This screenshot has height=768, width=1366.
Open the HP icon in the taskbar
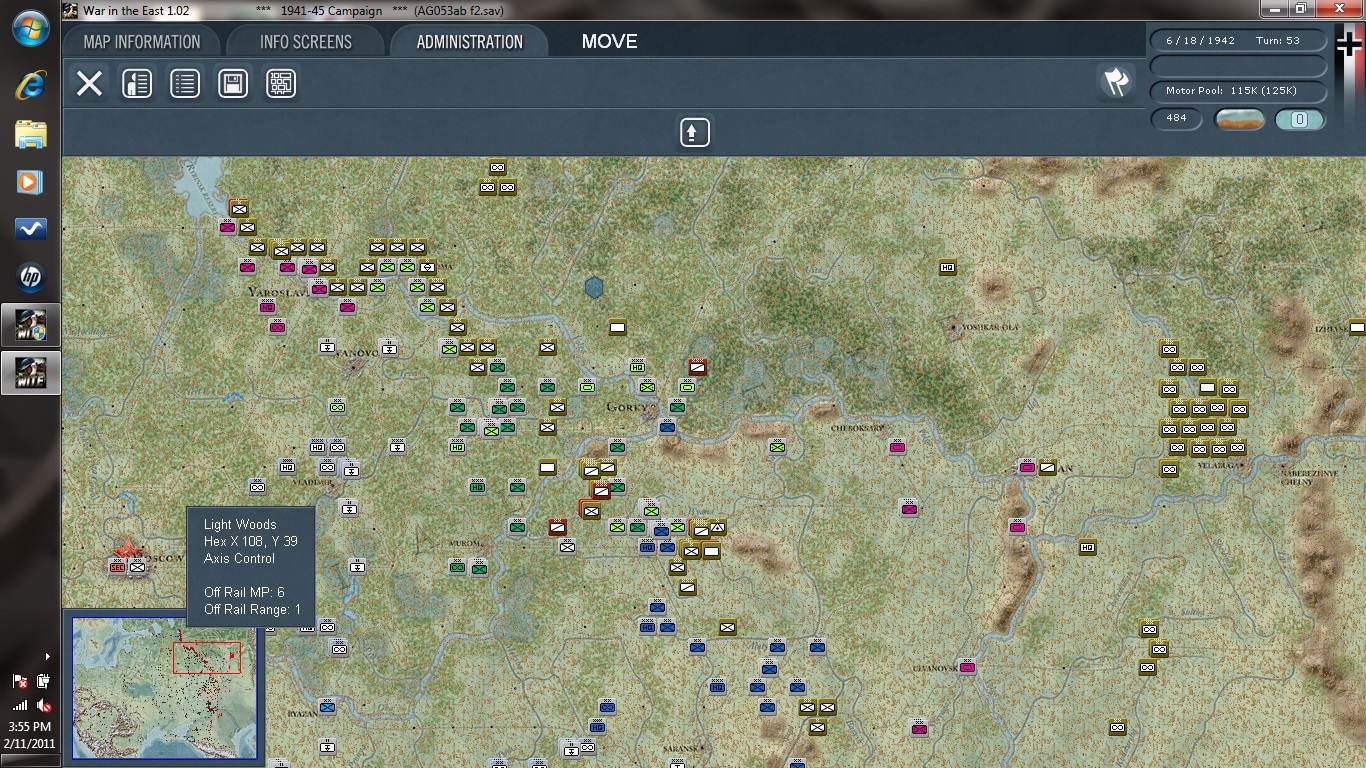pyautogui.click(x=31, y=277)
